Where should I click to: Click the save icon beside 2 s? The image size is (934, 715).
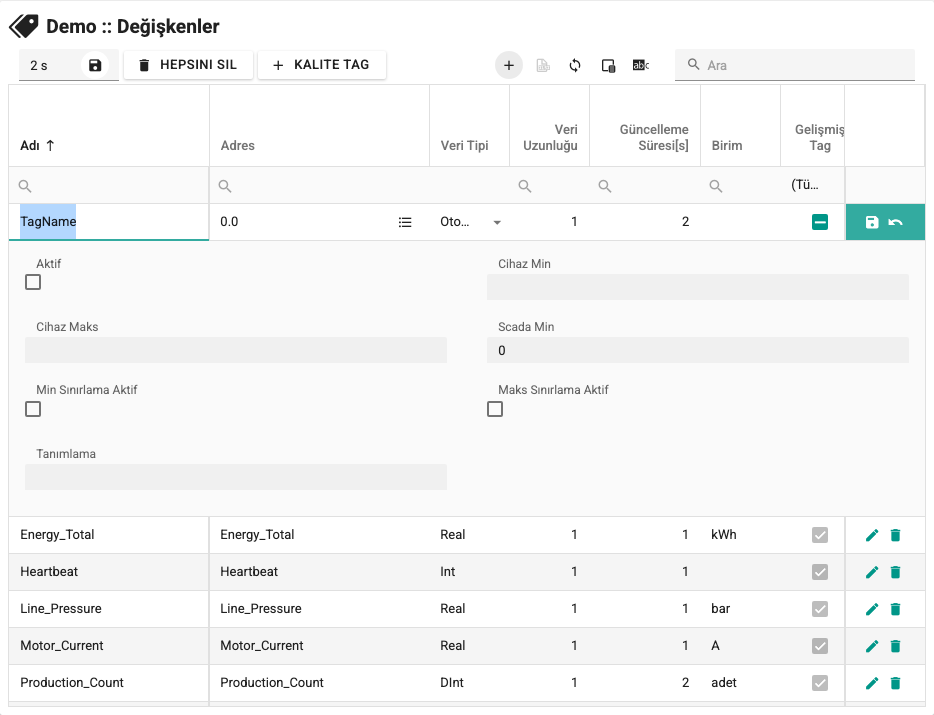[95, 65]
